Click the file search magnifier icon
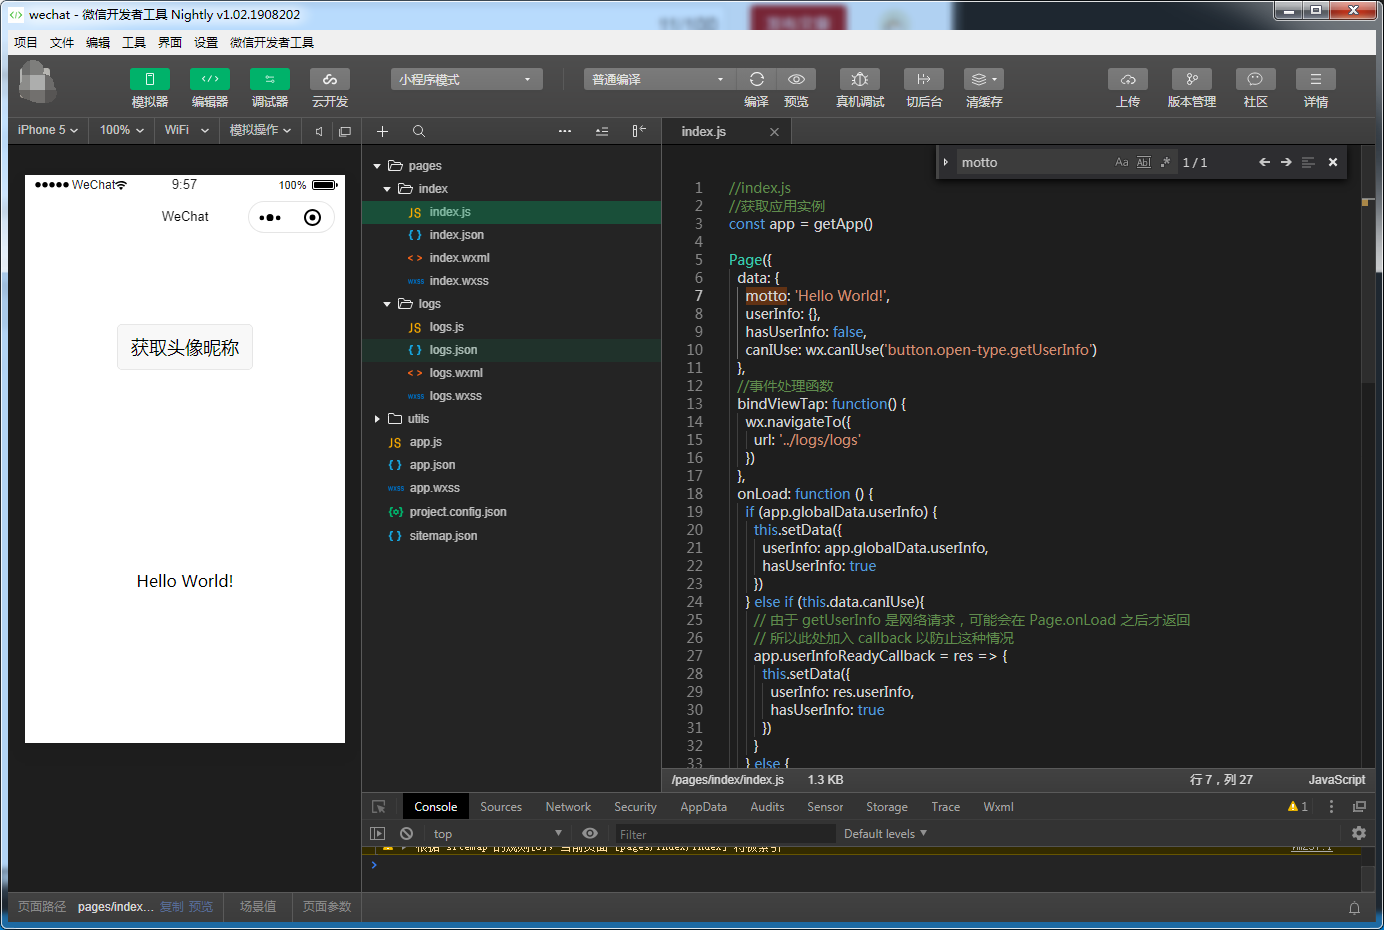1384x930 pixels. click(419, 131)
